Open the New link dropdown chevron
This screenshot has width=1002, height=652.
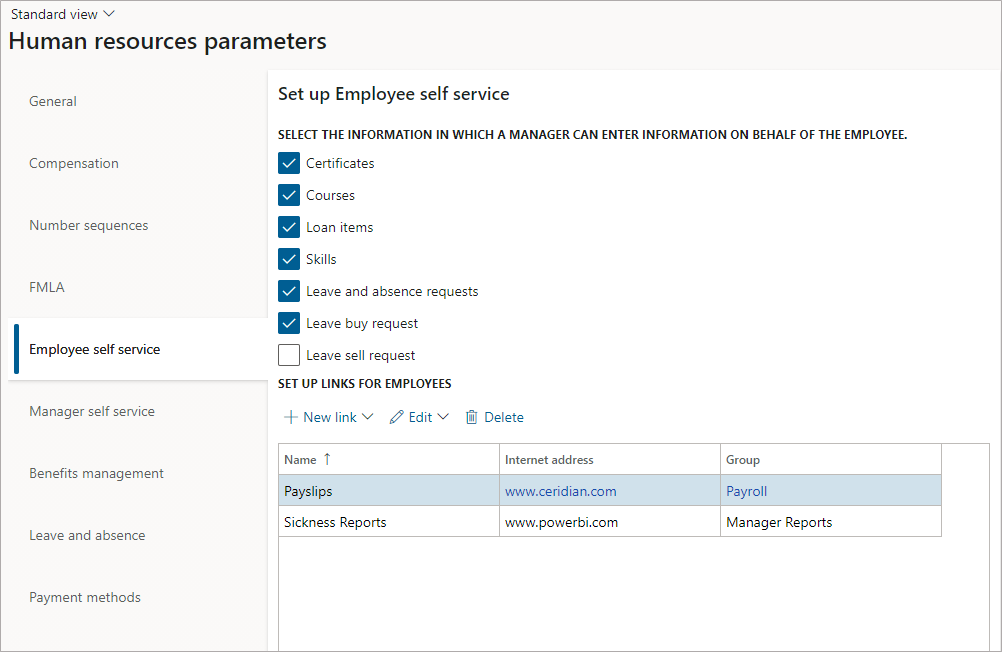tap(367, 417)
